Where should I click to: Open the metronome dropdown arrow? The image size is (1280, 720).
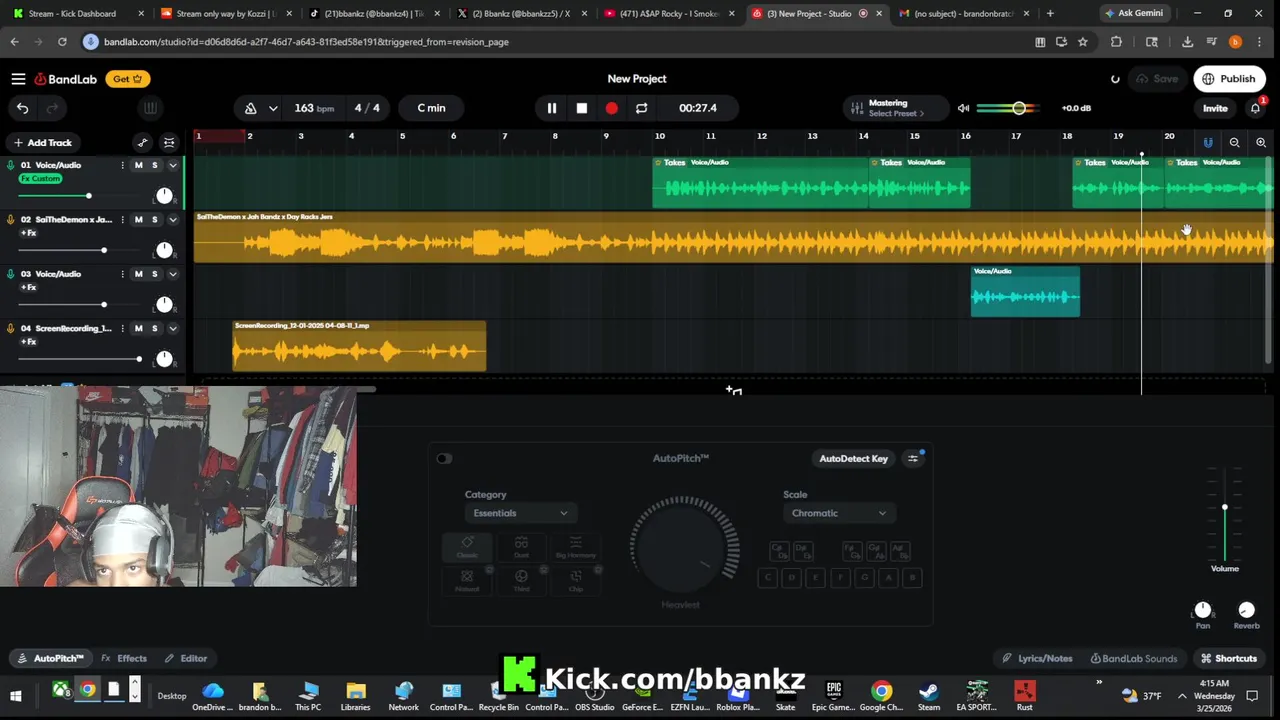coord(272,108)
